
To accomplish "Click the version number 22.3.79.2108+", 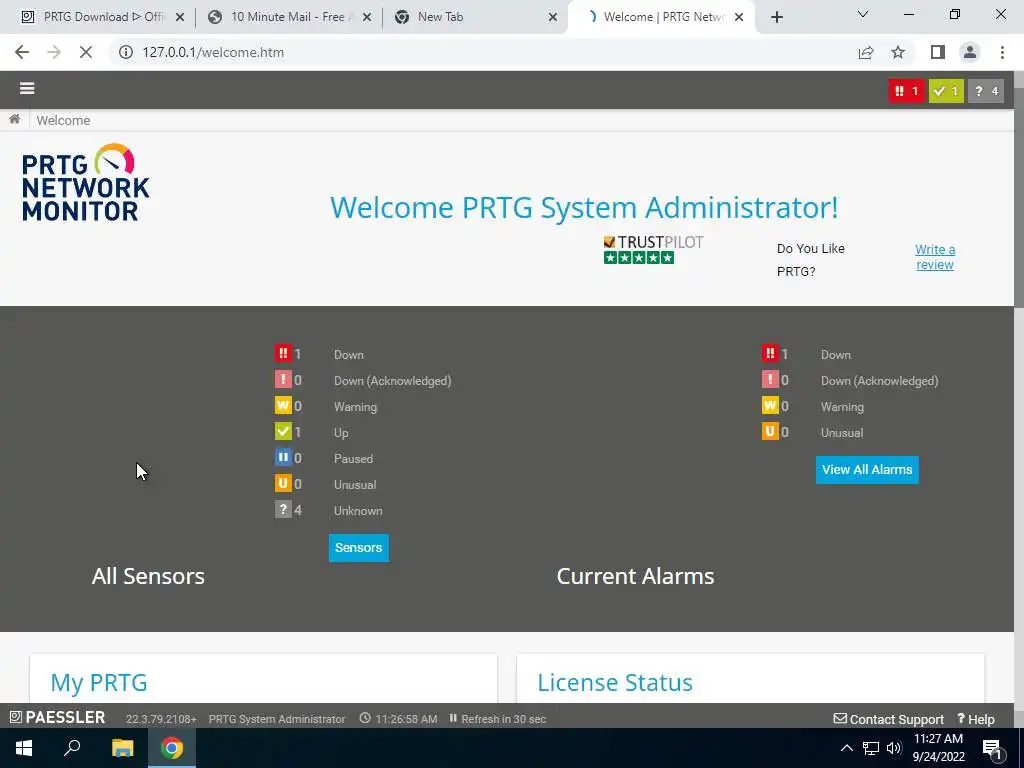I will point(161,719).
